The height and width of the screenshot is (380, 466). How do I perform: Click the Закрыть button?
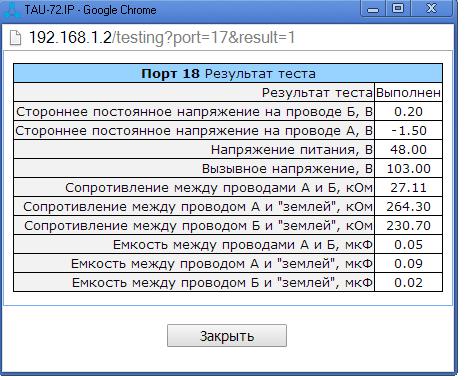pos(227,336)
